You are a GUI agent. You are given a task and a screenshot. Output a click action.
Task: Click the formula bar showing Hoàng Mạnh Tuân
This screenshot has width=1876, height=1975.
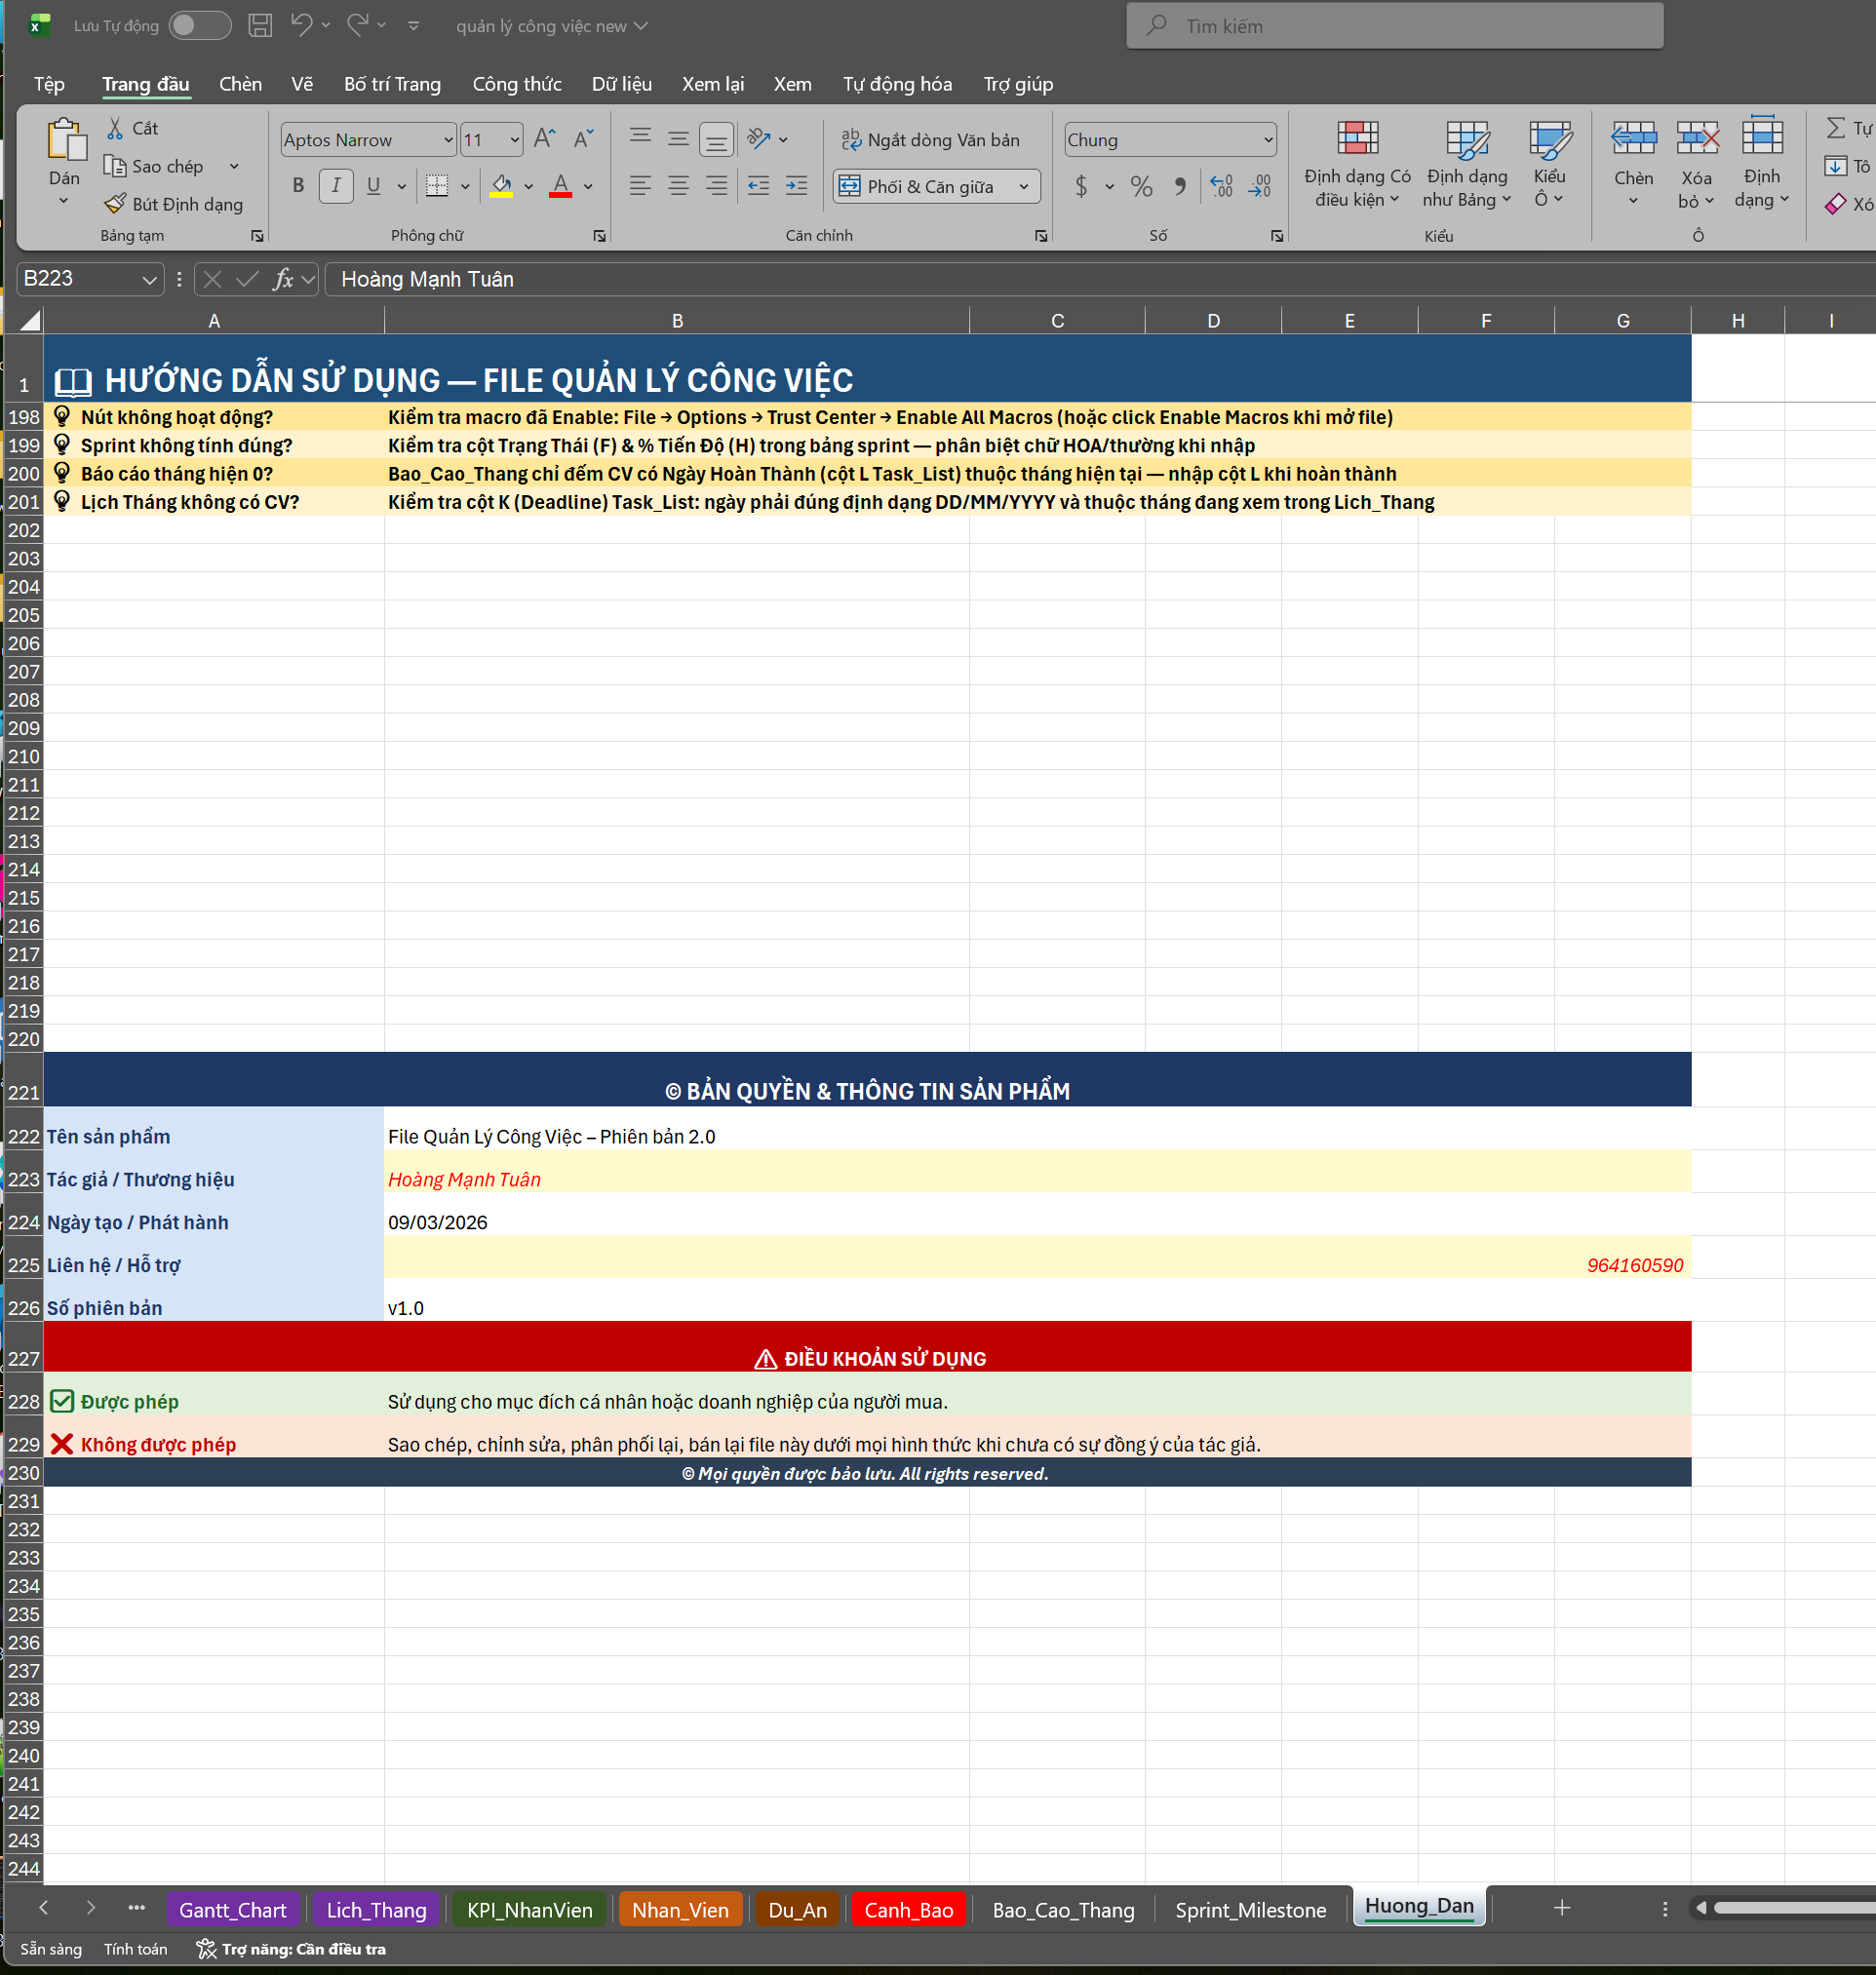pyautogui.click(x=1098, y=279)
